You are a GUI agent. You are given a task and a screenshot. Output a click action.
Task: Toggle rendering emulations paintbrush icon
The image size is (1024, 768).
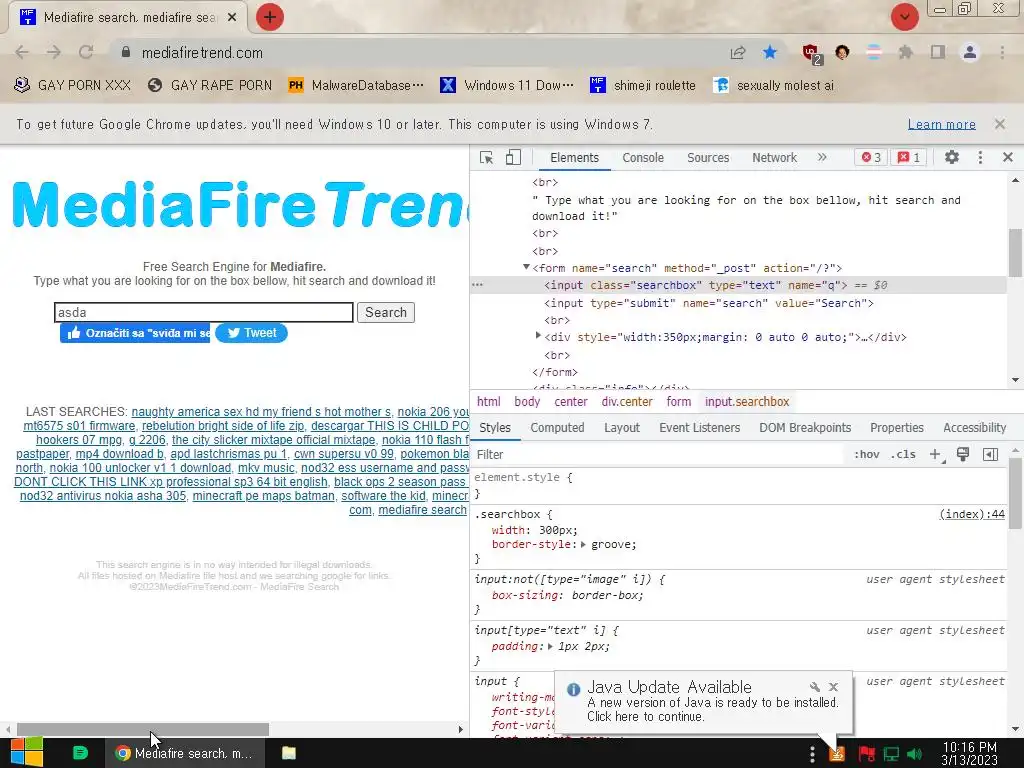963,455
